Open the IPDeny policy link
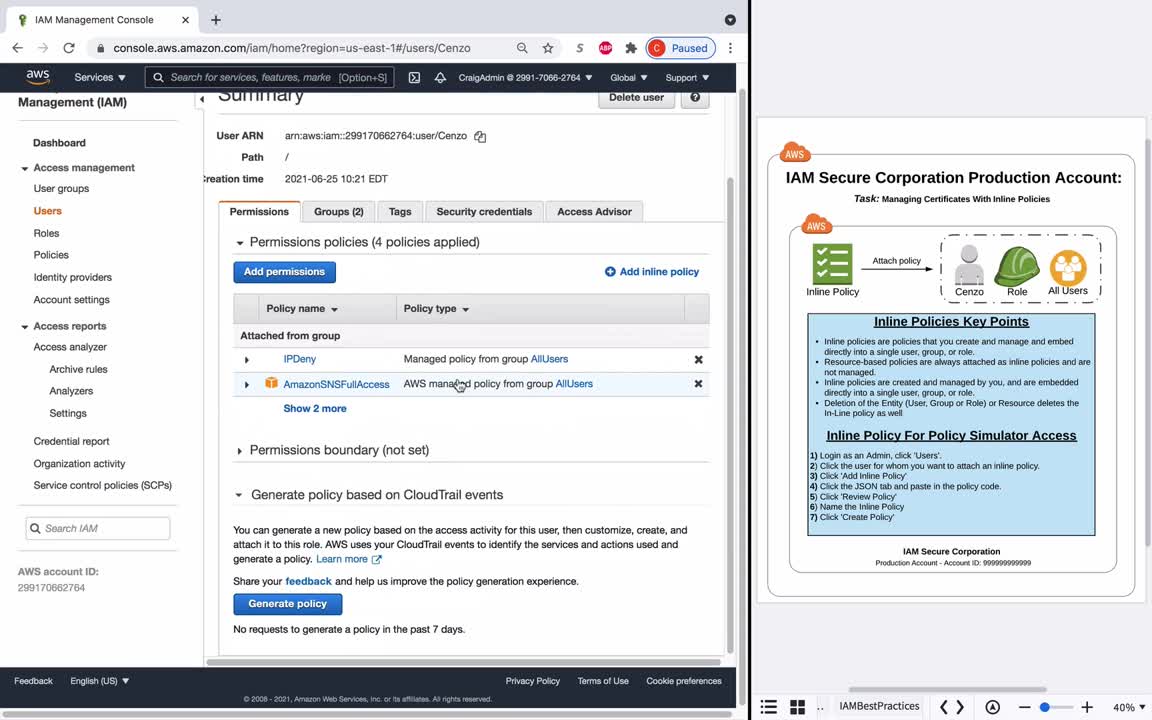Screen dimensions: 1152x720 [300, 359]
